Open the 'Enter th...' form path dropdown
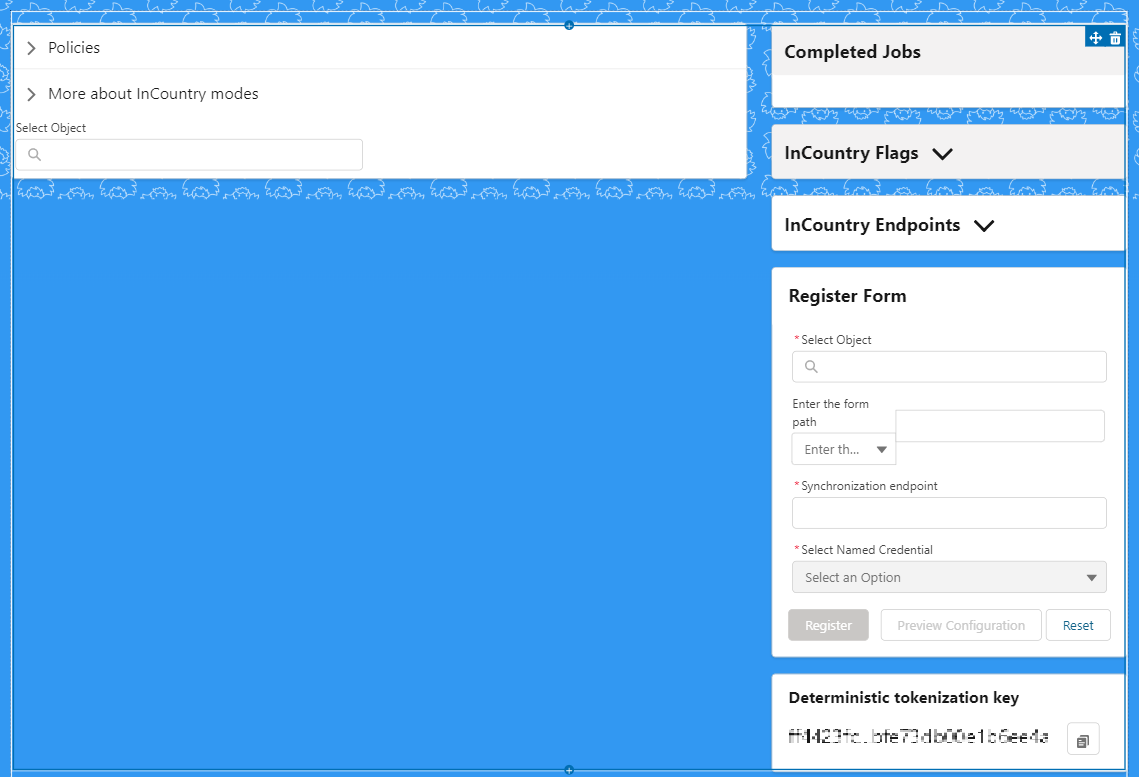The height and width of the screenshot is (777, 1139). pos(843,449)
